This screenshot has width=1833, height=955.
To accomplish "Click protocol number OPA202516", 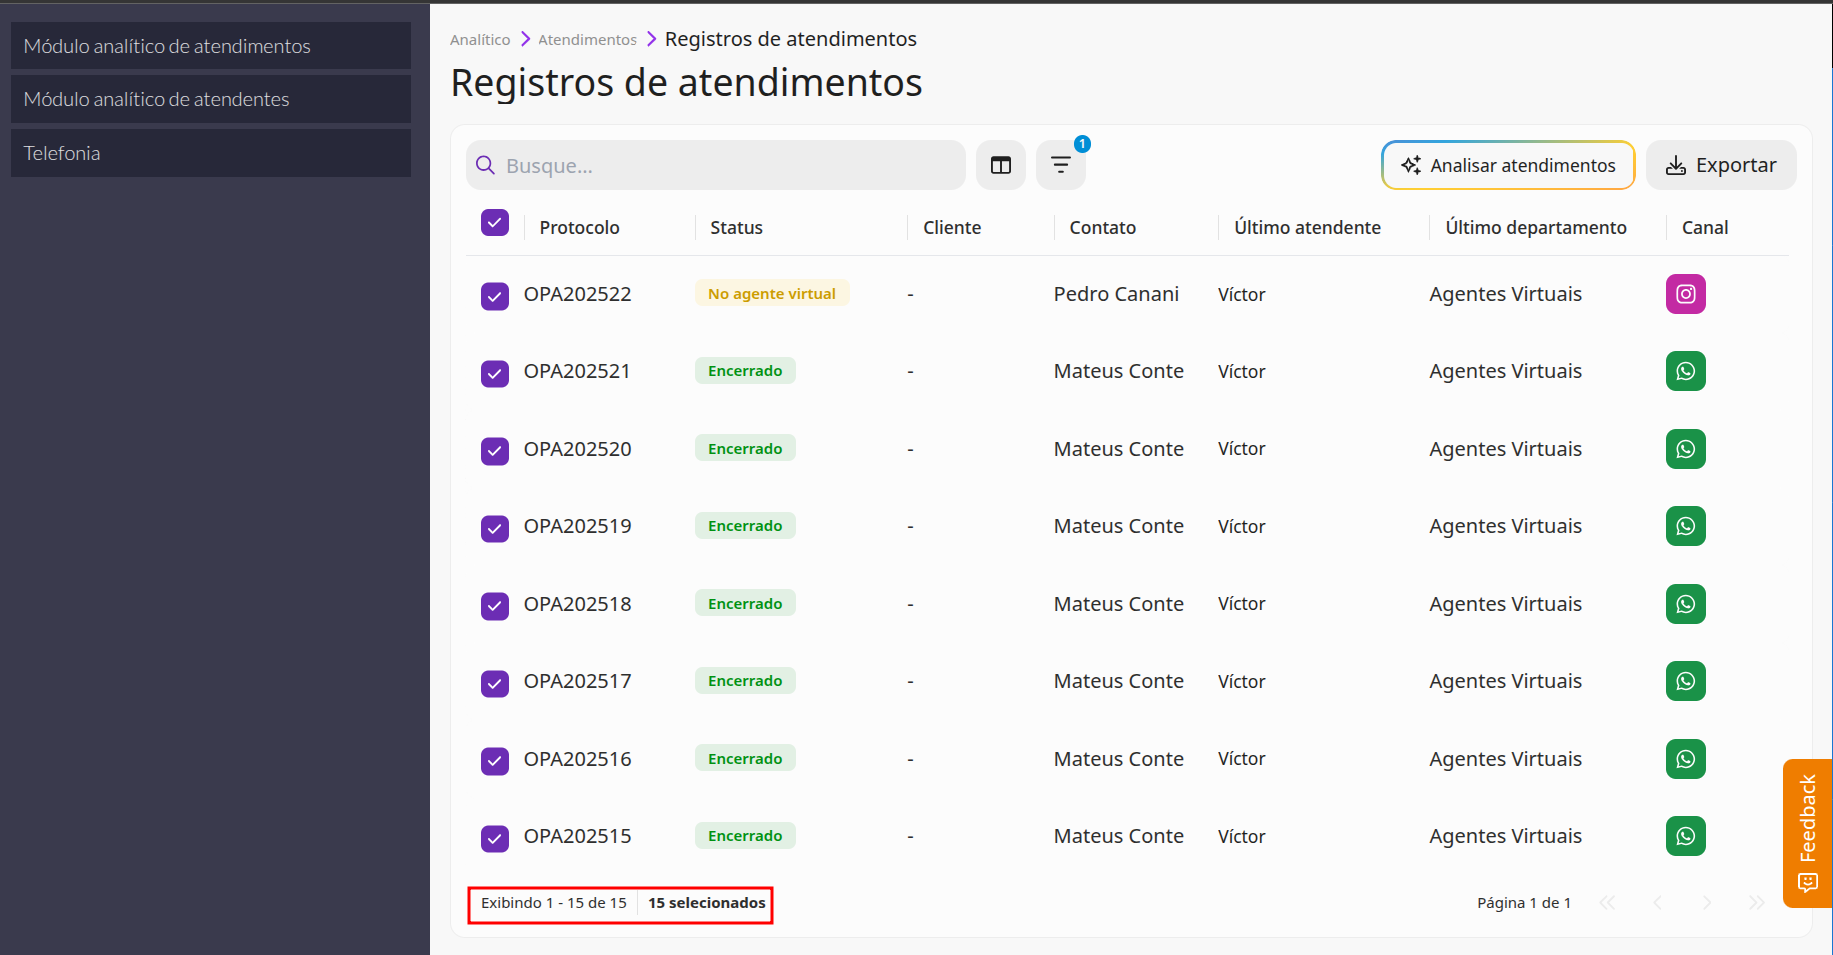I will 578,759.
